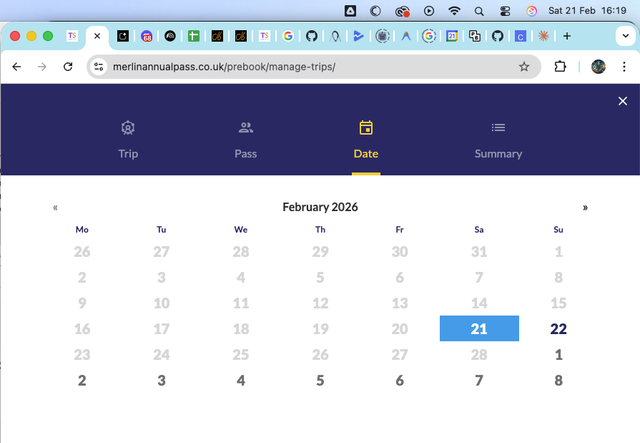Switch to the green cross tab
Screen dimensions: 640x443
[193, 36]
